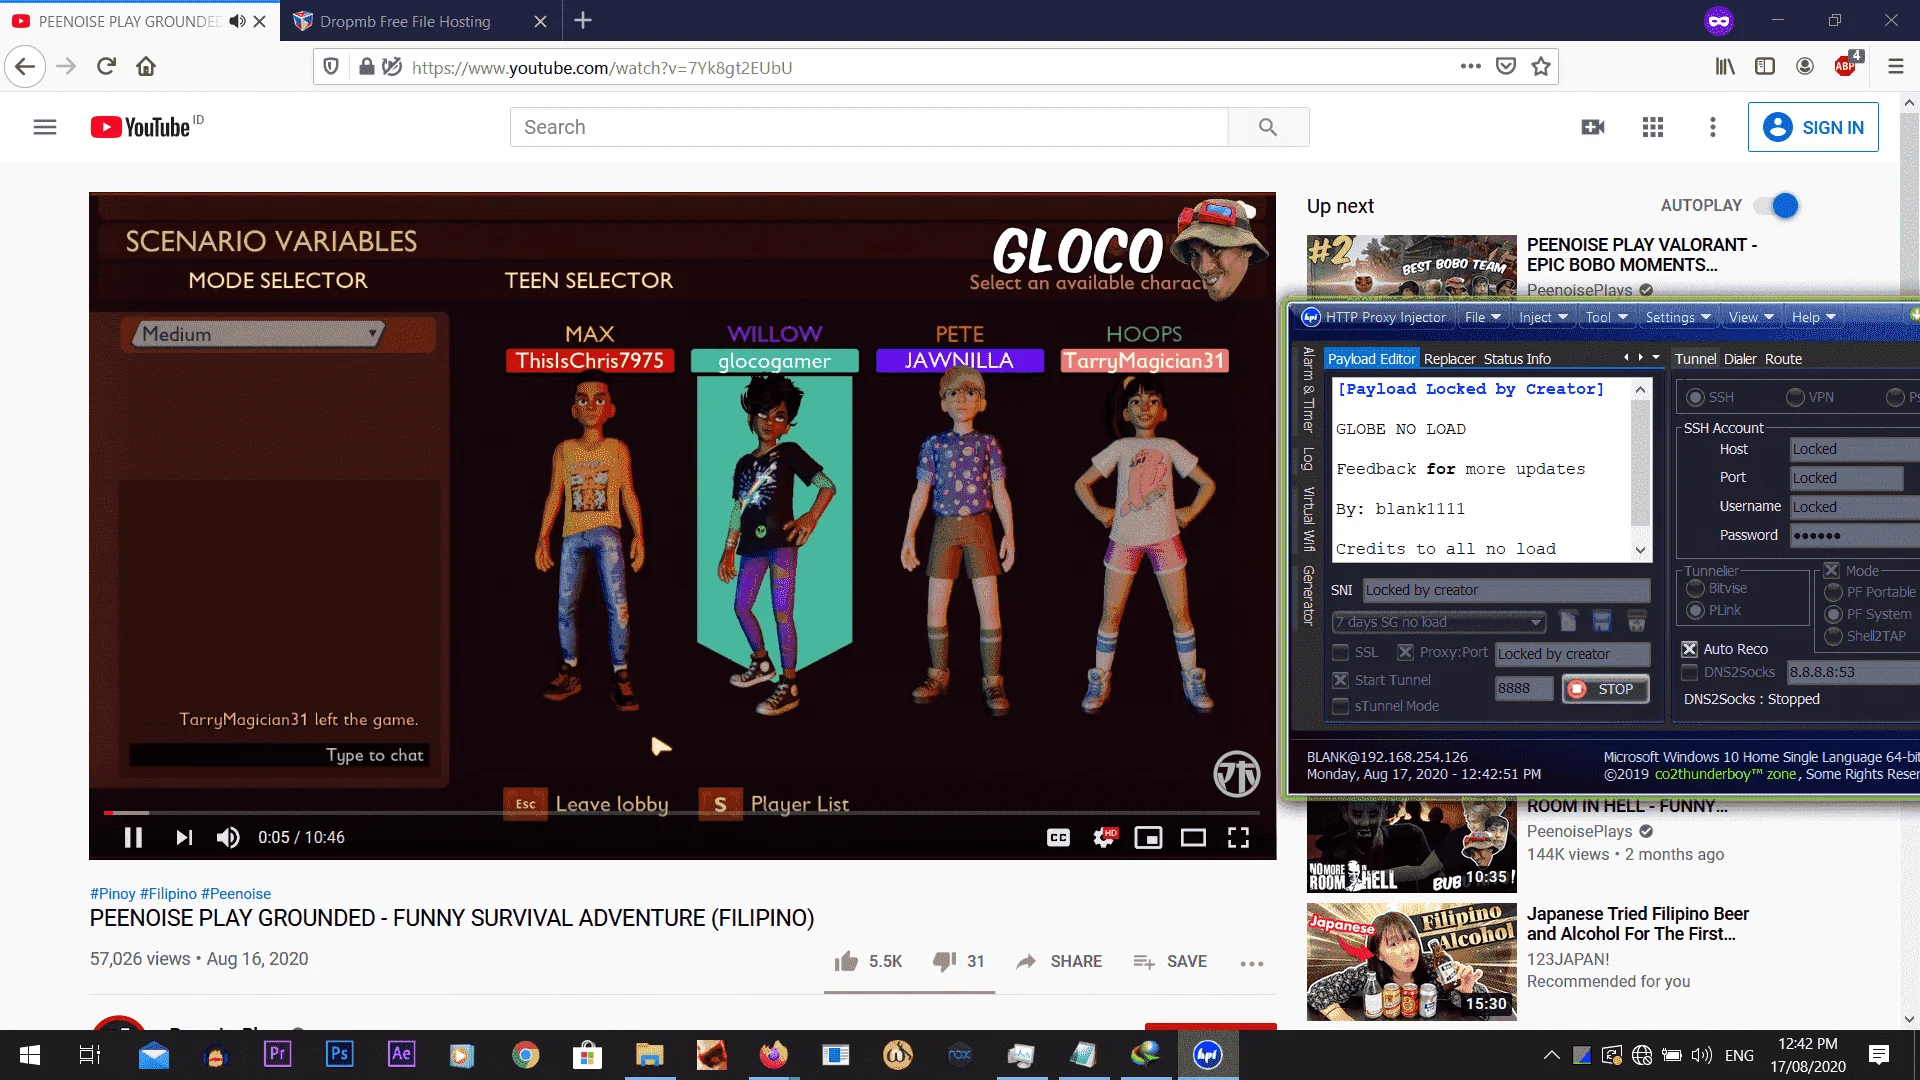
Task: Open #Filipino hashtag link
Action: pyautogui.click(x=168, y=894)
